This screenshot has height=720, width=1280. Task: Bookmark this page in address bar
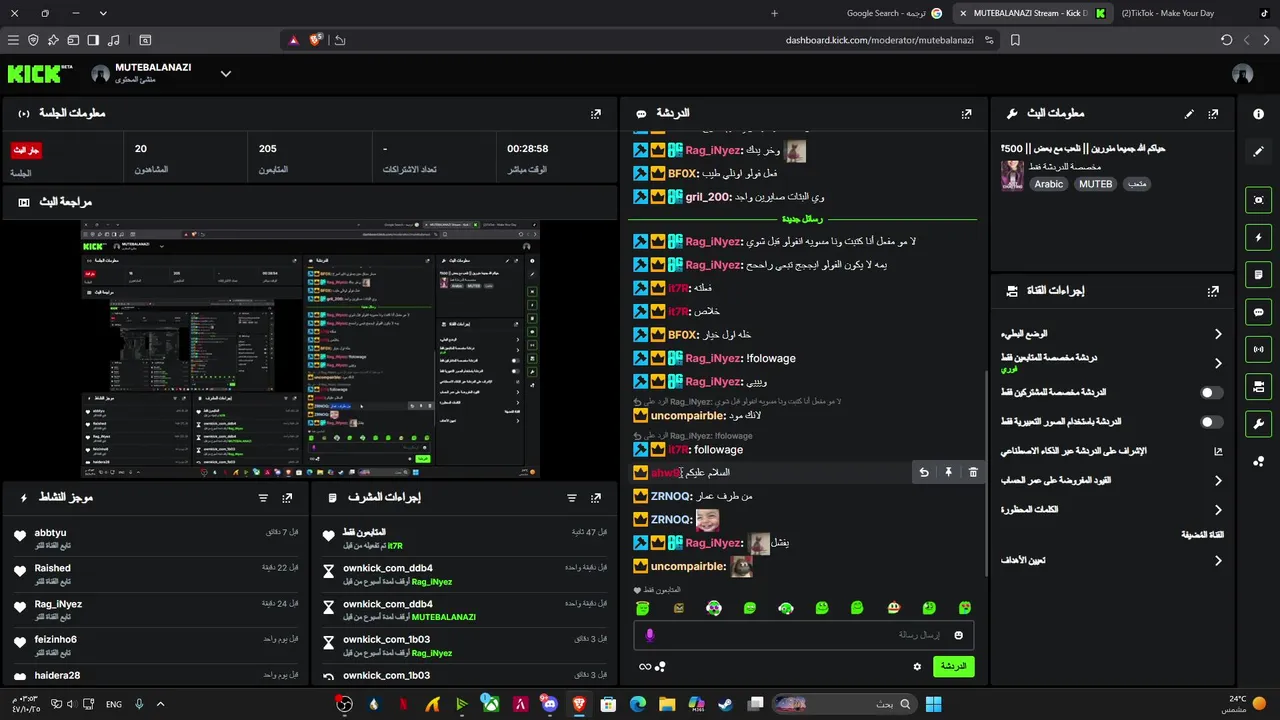click(x=1015, y=40)
